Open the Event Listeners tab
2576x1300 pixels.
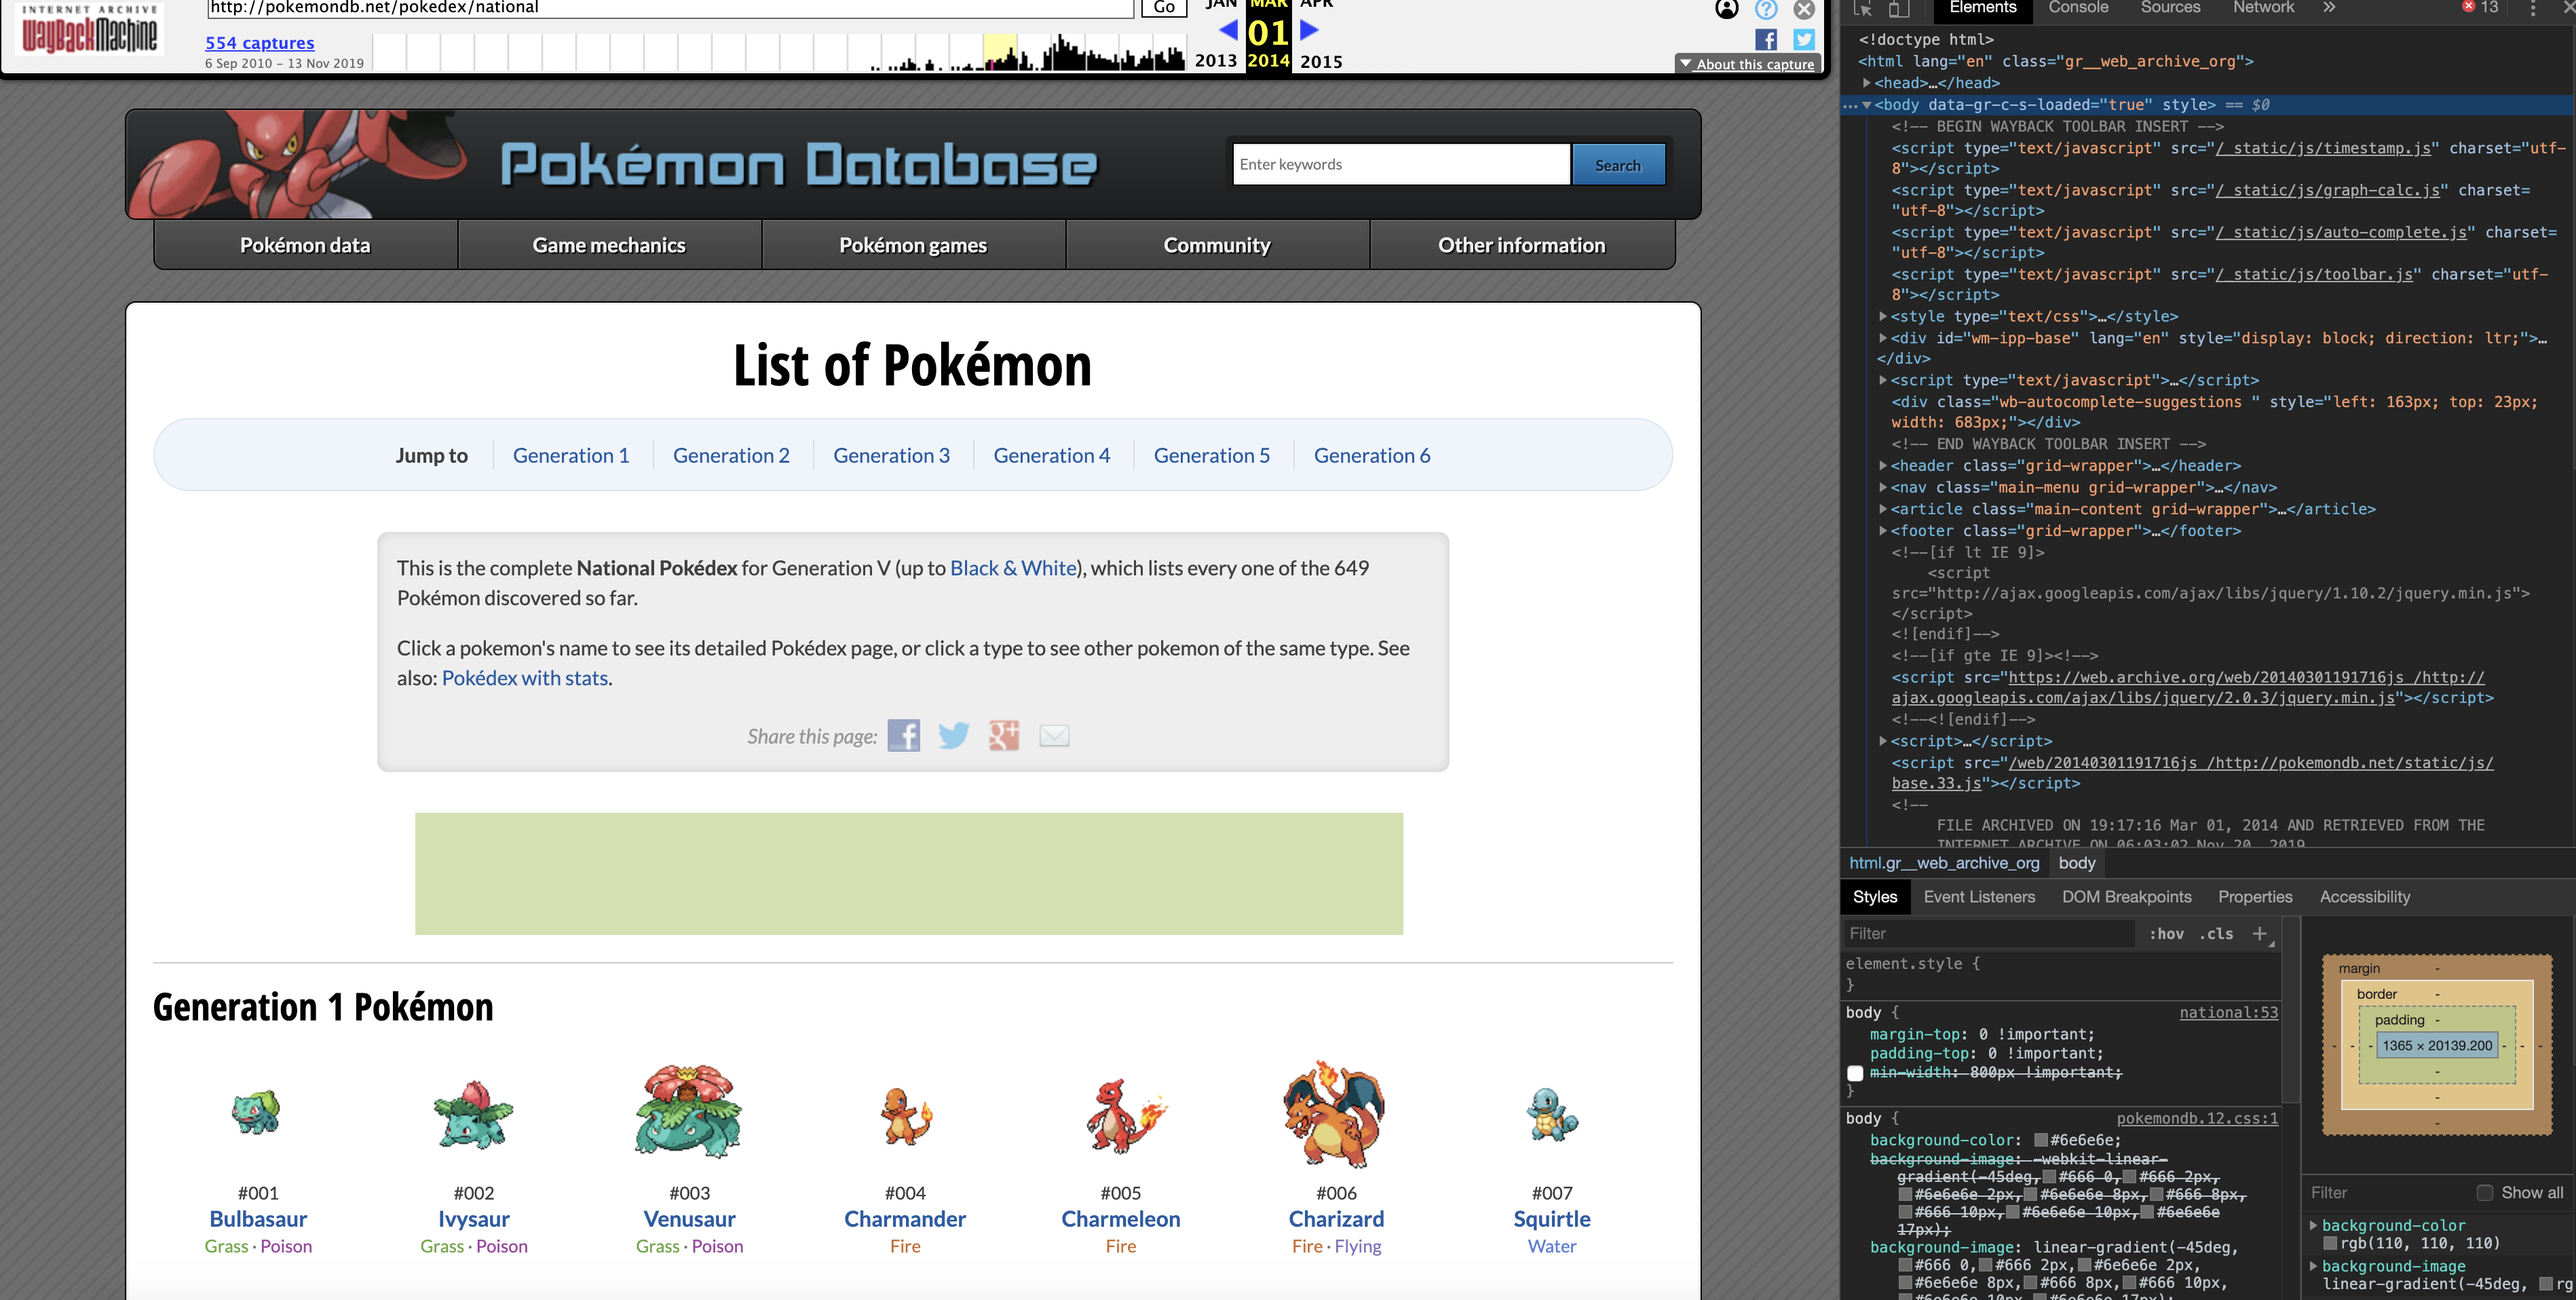[1978, 896]
